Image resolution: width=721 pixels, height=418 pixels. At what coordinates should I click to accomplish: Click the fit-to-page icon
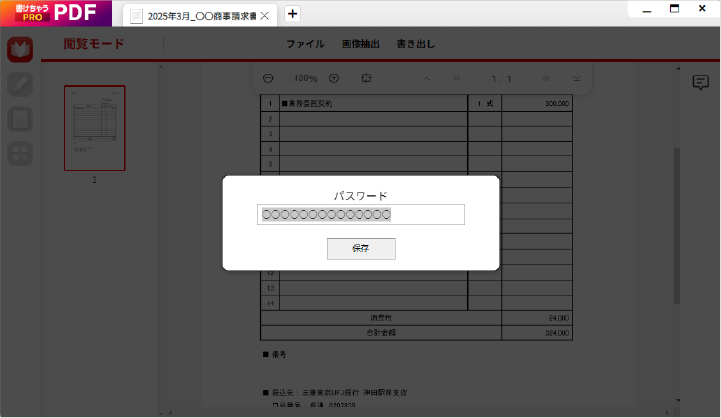point(366,78)
